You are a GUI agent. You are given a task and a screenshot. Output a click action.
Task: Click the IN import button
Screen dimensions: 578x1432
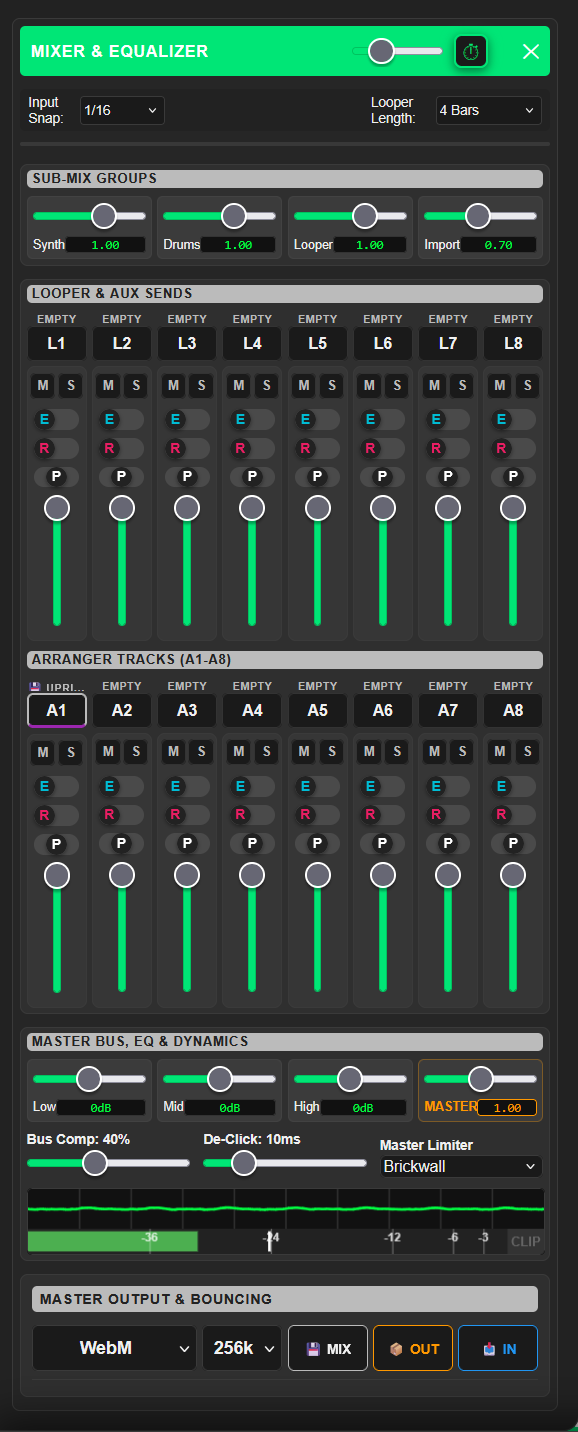498,1348
